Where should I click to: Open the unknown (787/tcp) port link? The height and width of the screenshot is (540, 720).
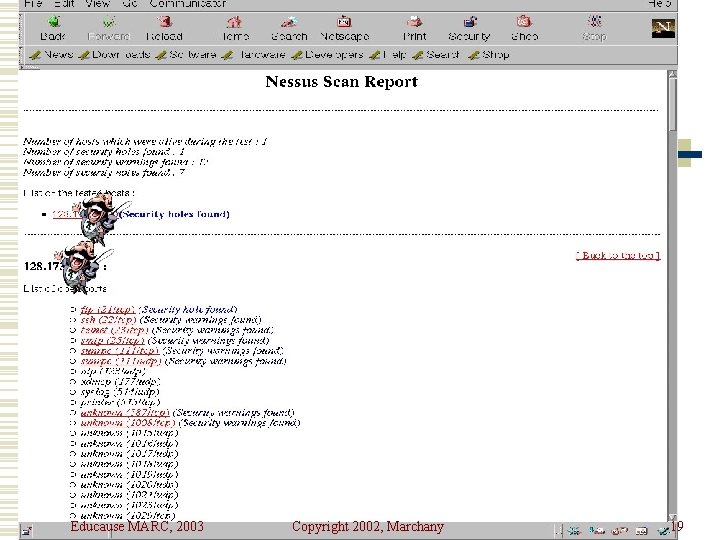click(125, 413)
